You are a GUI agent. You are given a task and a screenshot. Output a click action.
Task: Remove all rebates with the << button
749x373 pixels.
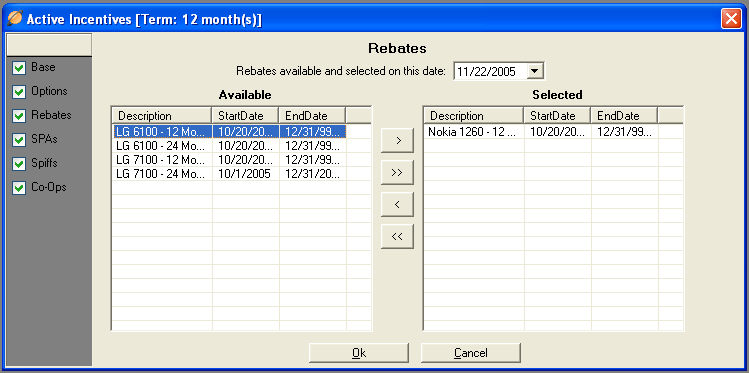point(397,236)
